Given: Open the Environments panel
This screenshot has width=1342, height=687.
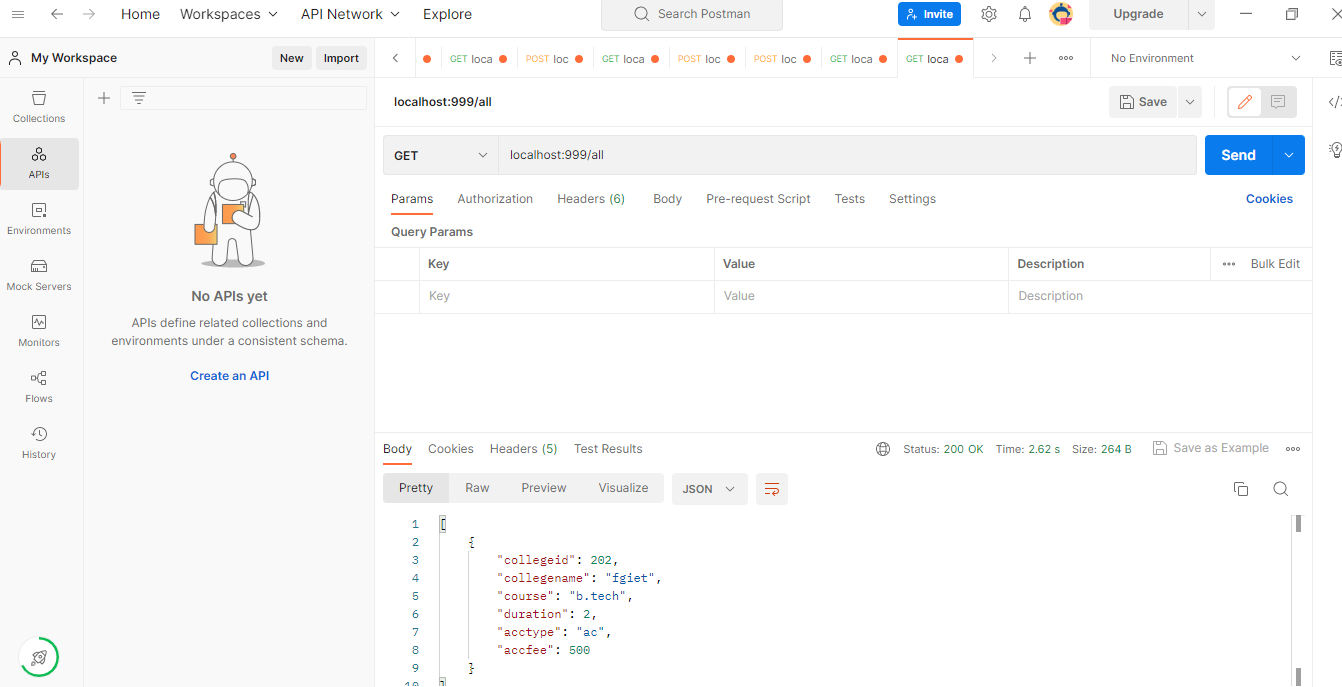Looking at the screenshot, I should tap(38, 218).
